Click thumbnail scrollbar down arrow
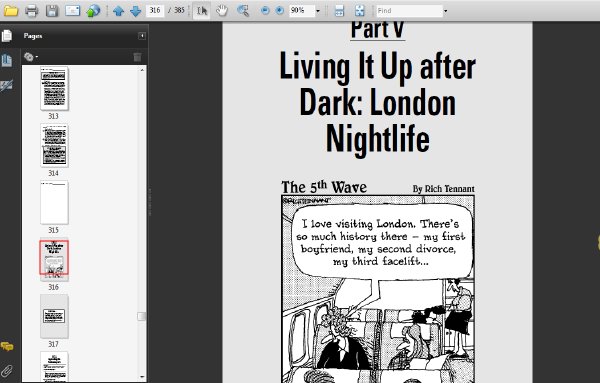 tap(142, 377)
